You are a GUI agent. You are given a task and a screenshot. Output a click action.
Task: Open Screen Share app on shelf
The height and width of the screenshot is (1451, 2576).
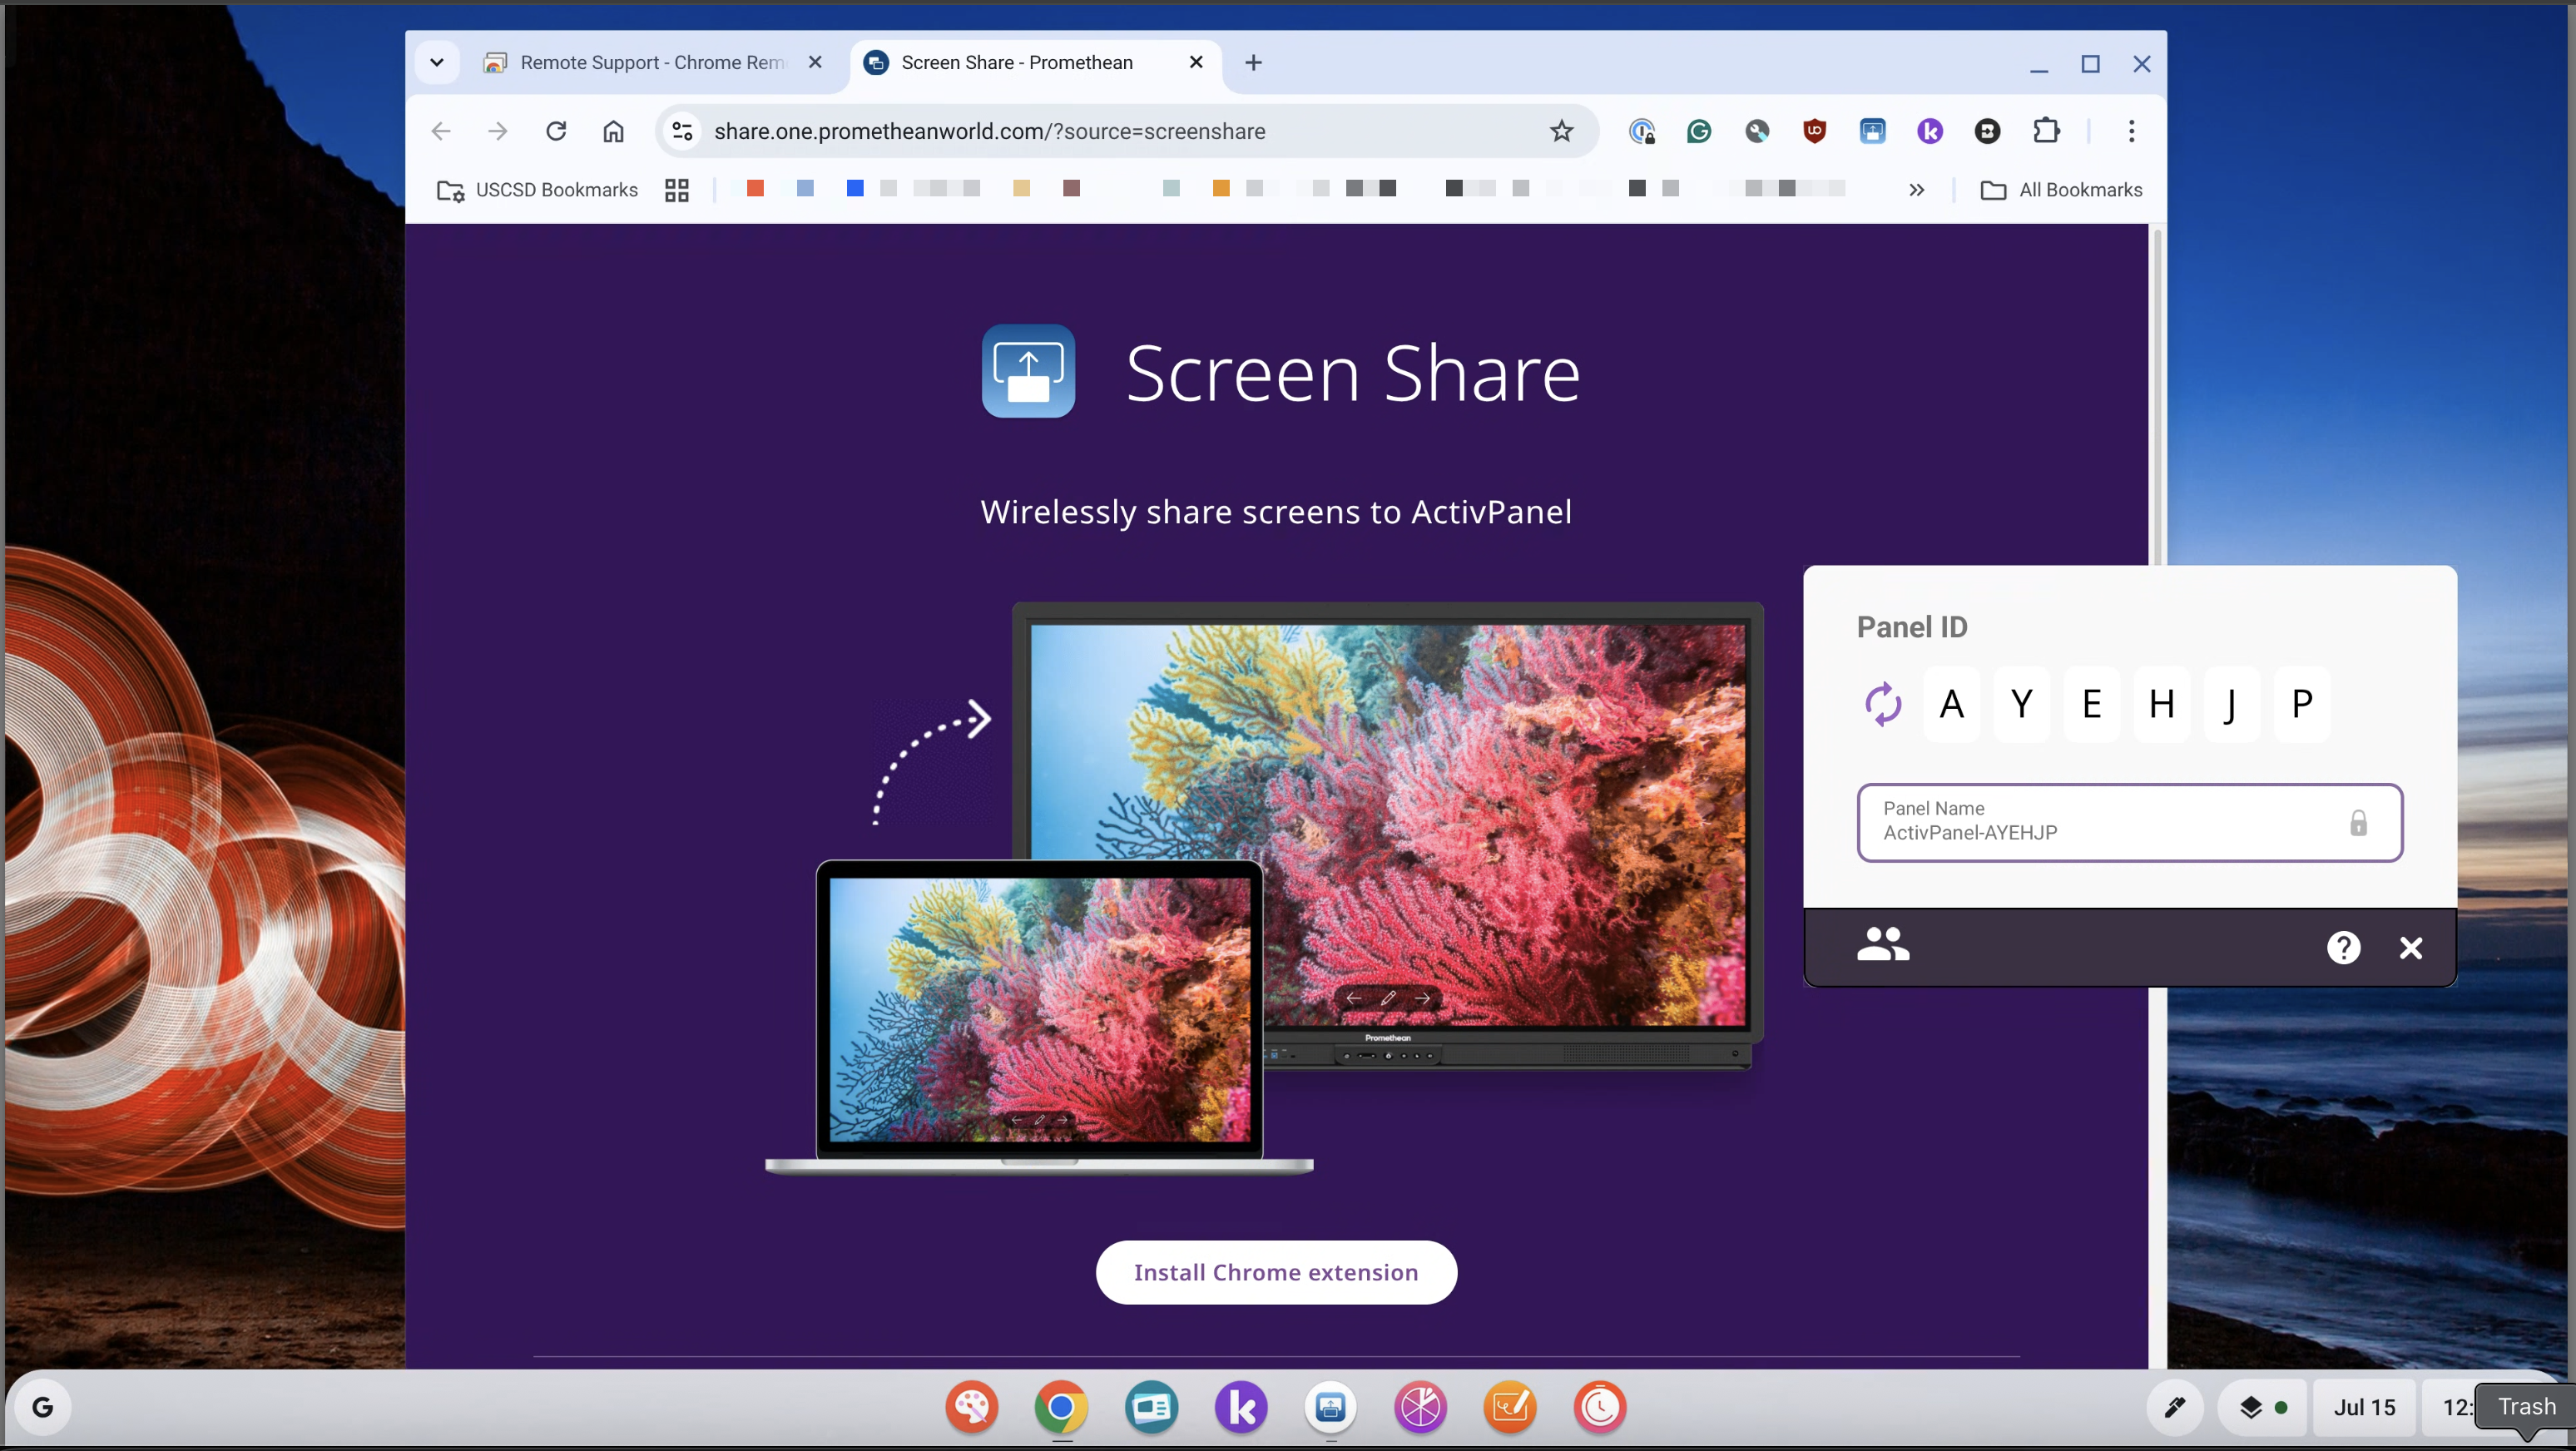coord(1330,1407)
